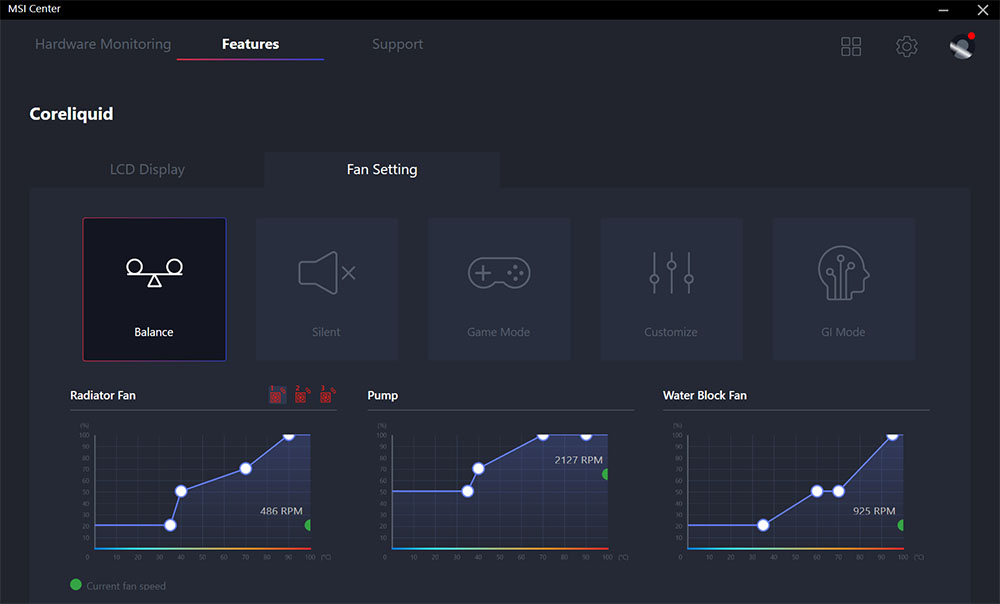The width and height of the screenshot is (1000, 604).
Task: Click Pump curve 100% point near 70°C
Action: pyautogui.click(x=543, y=435)
